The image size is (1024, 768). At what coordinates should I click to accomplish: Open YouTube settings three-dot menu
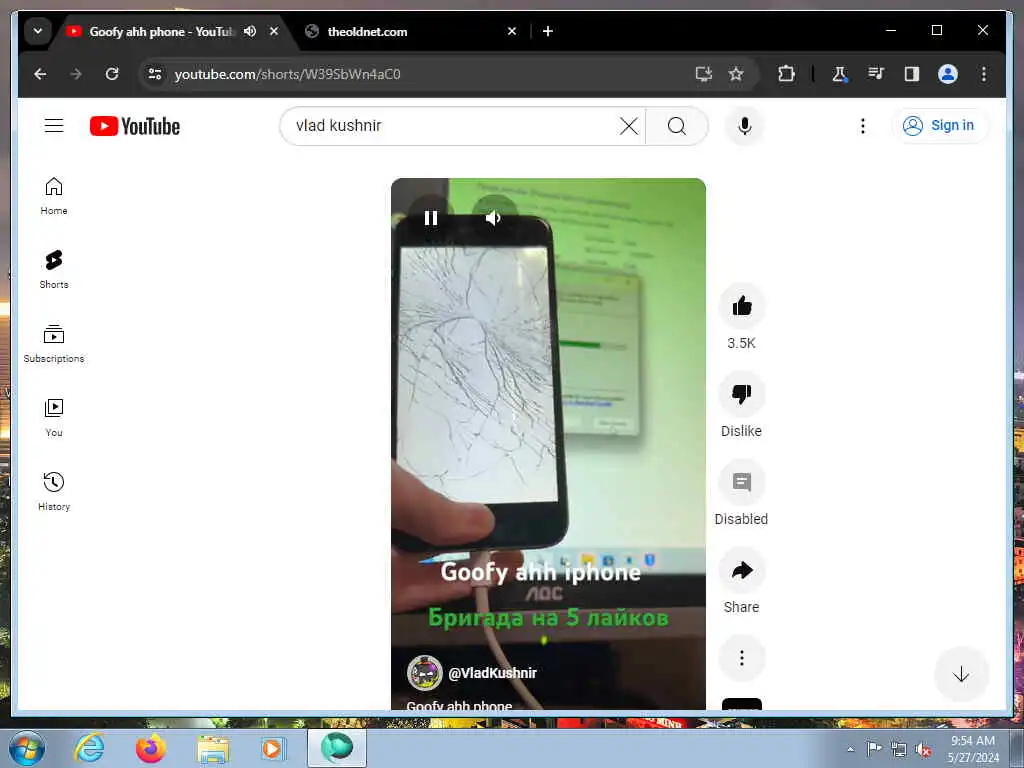pyautogui.click(x=863, y=125)
